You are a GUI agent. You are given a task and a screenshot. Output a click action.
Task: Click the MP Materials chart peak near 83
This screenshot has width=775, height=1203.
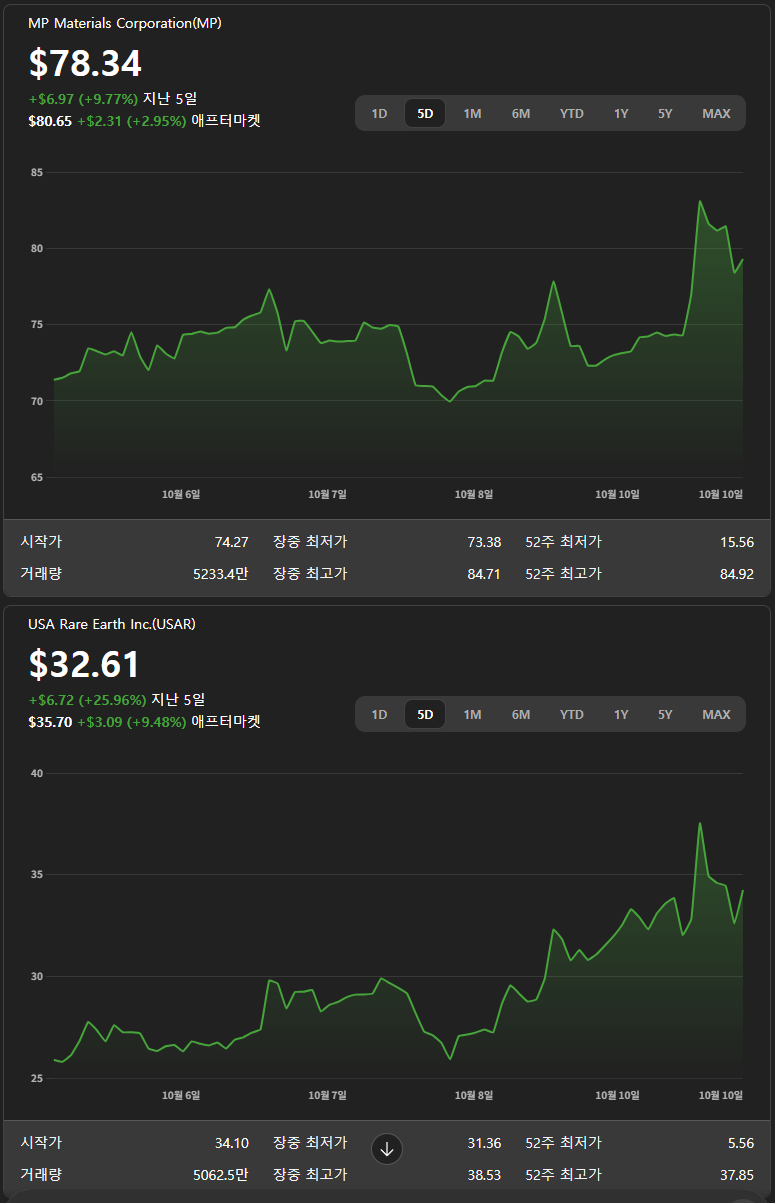[x=700, y=202]
